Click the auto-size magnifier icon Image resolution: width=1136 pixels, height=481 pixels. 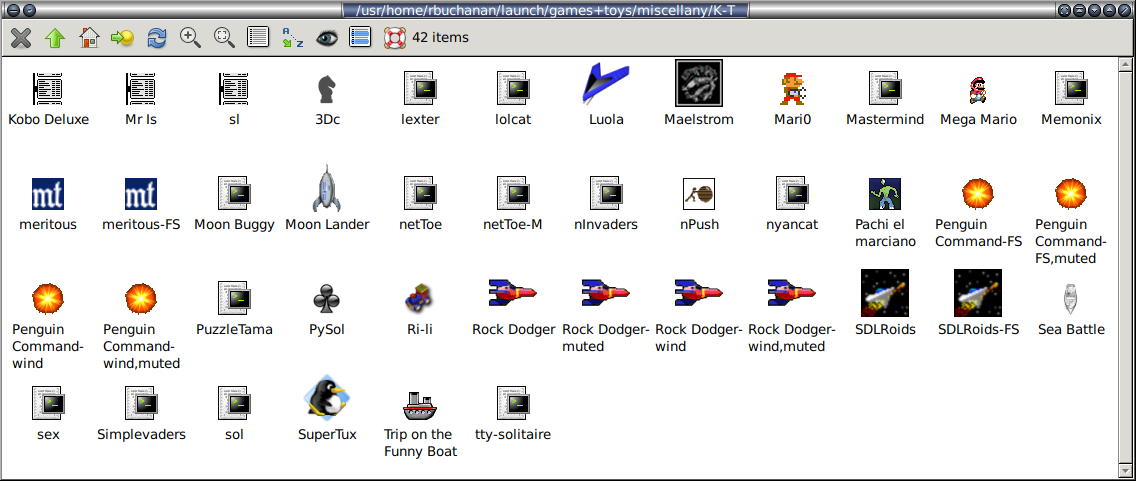[x=225, y=37]
